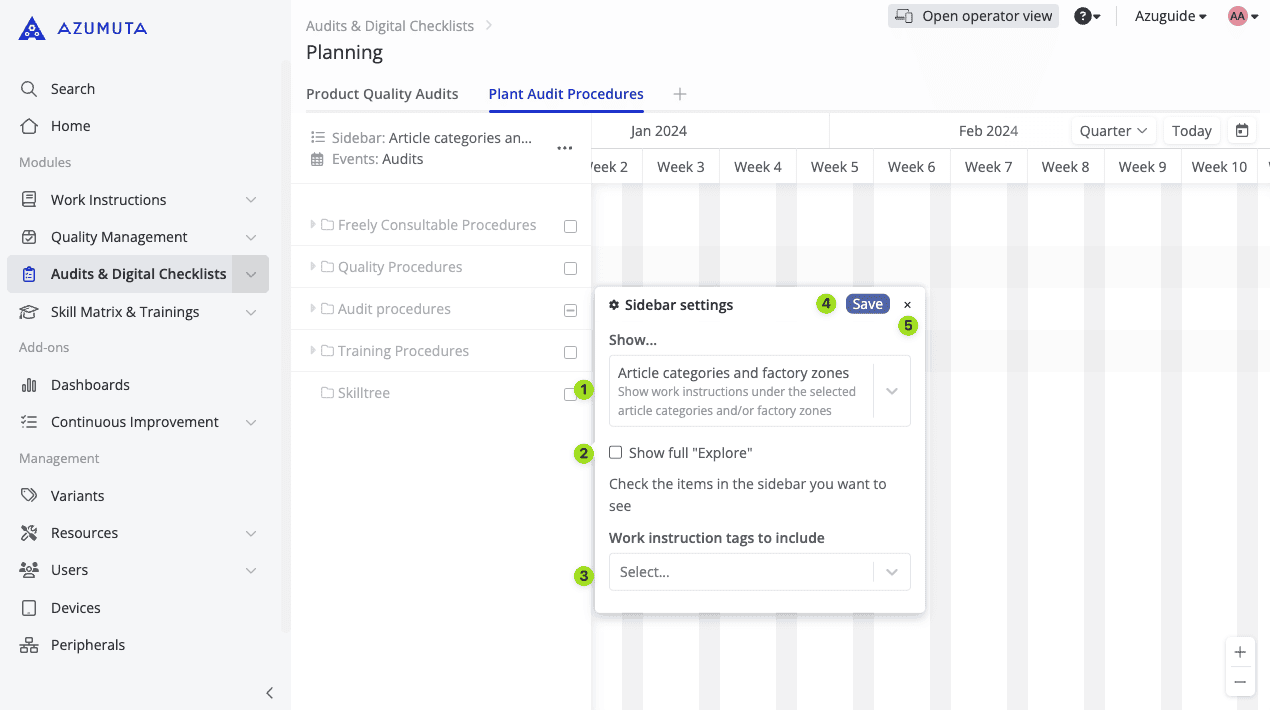Select the Audits & Digital Checklists module
The image size is (1270, 710).
coord(138,273)
